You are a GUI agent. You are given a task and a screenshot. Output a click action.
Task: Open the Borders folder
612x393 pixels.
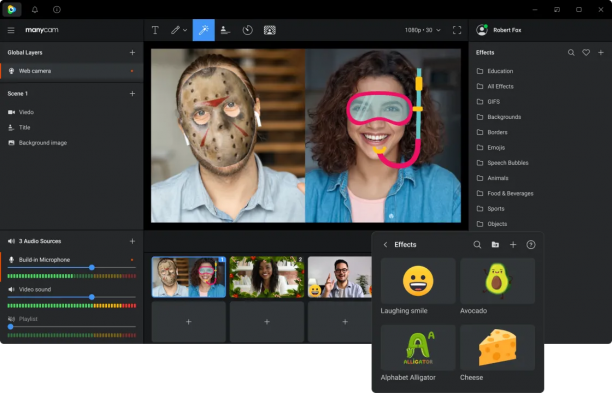[x=492, y=132]
